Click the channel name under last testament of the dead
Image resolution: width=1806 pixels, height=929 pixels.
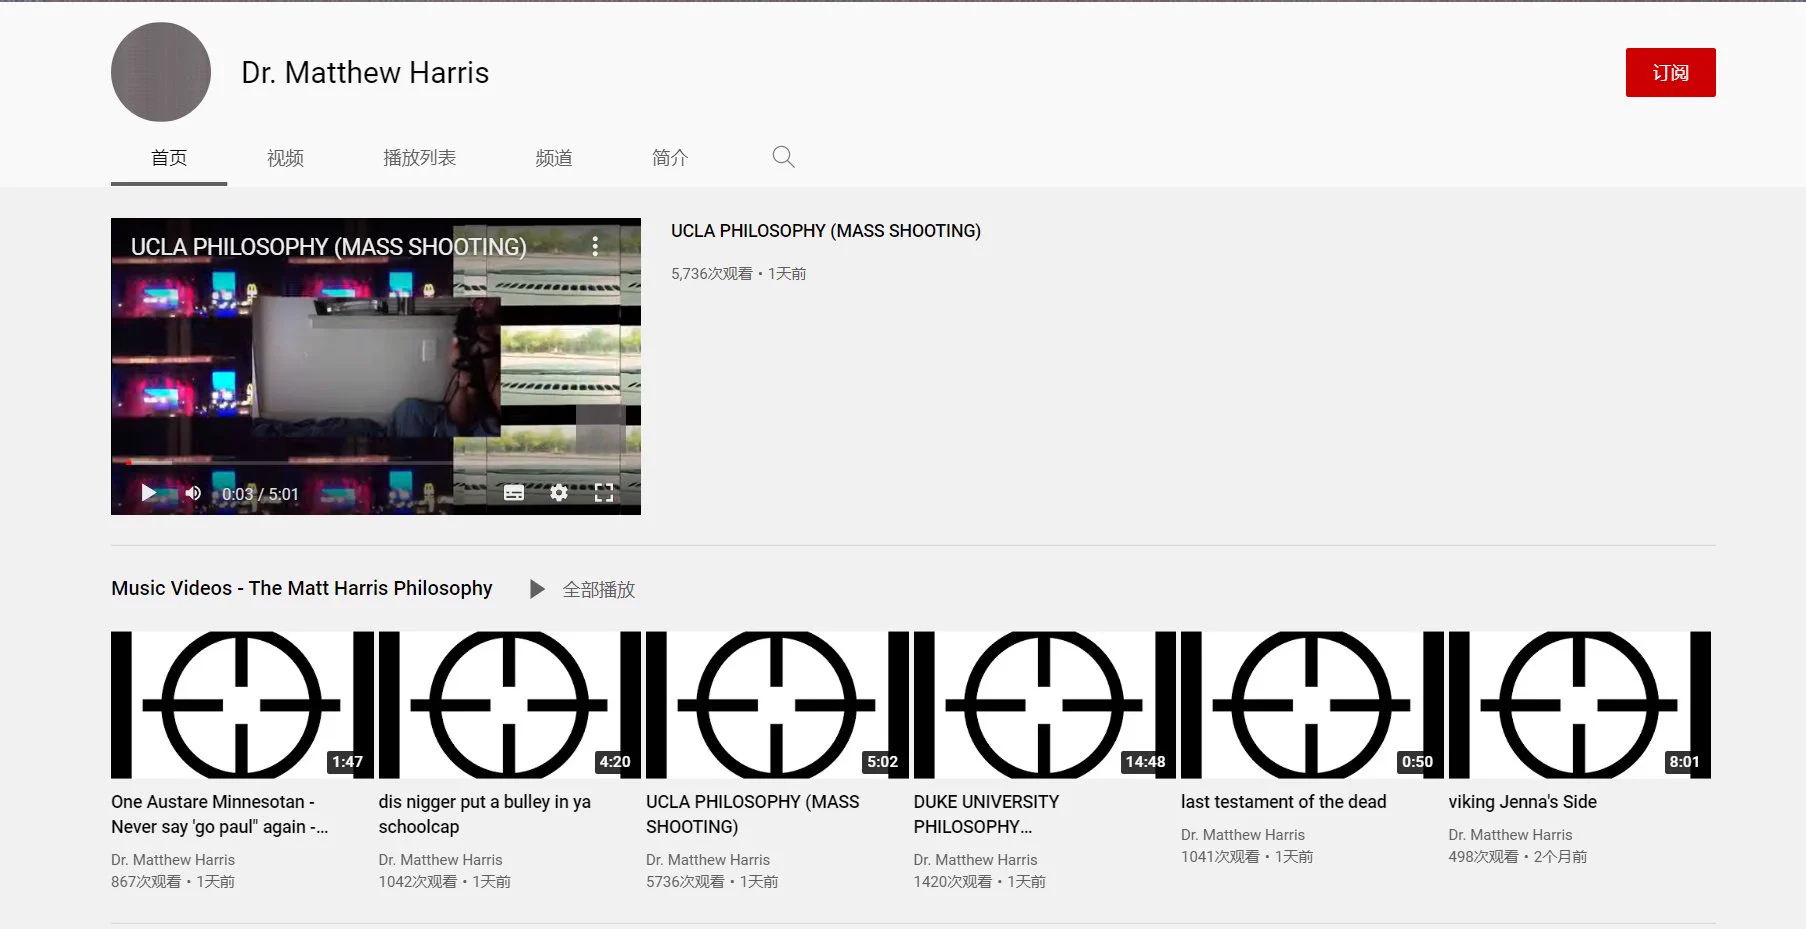pos(1243,834)
